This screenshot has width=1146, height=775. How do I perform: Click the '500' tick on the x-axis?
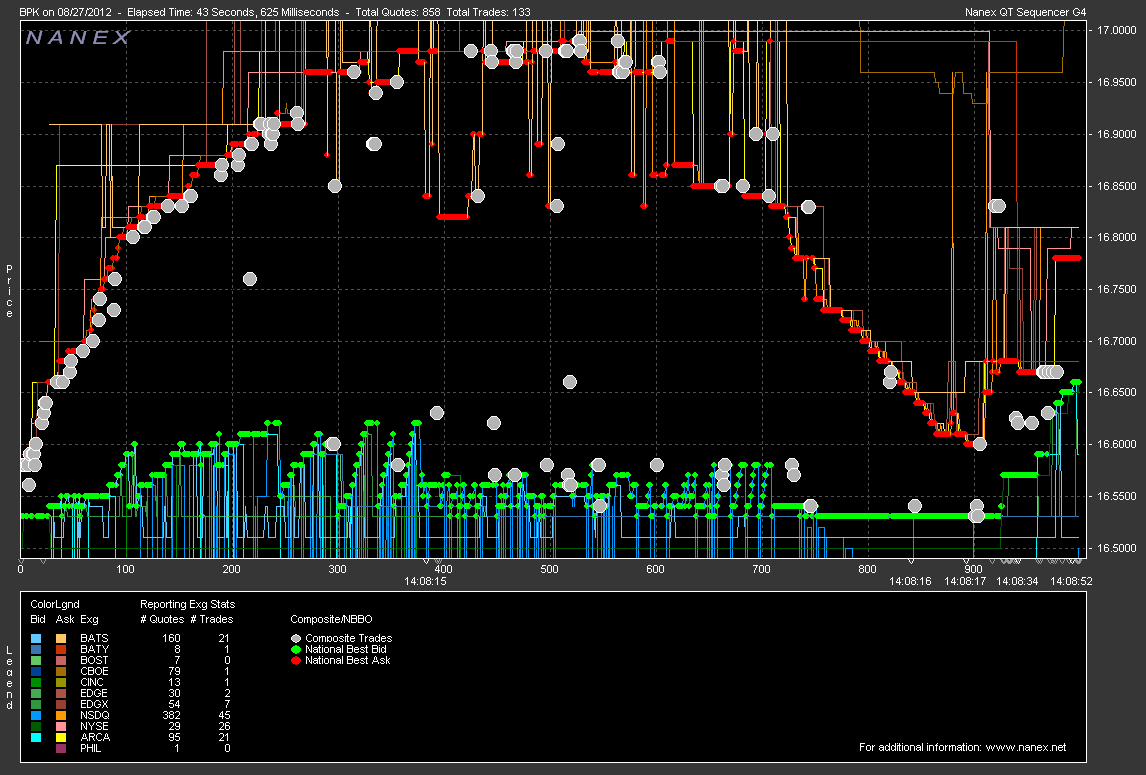tap(549, 569)
